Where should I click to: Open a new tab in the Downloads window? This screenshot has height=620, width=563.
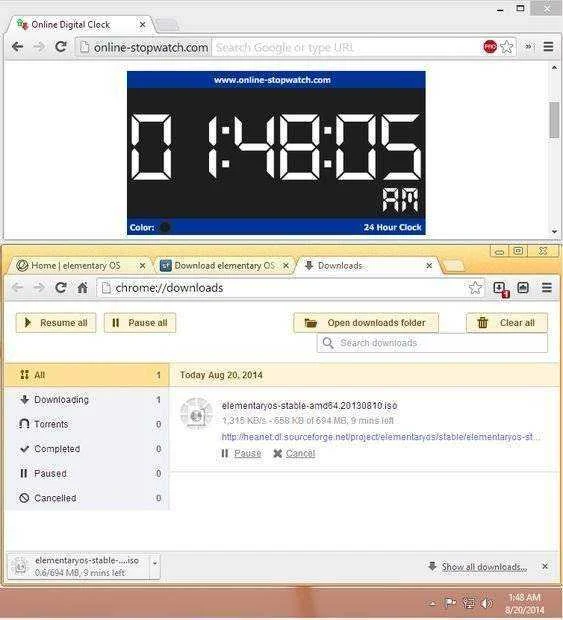[x=454, y=266]
